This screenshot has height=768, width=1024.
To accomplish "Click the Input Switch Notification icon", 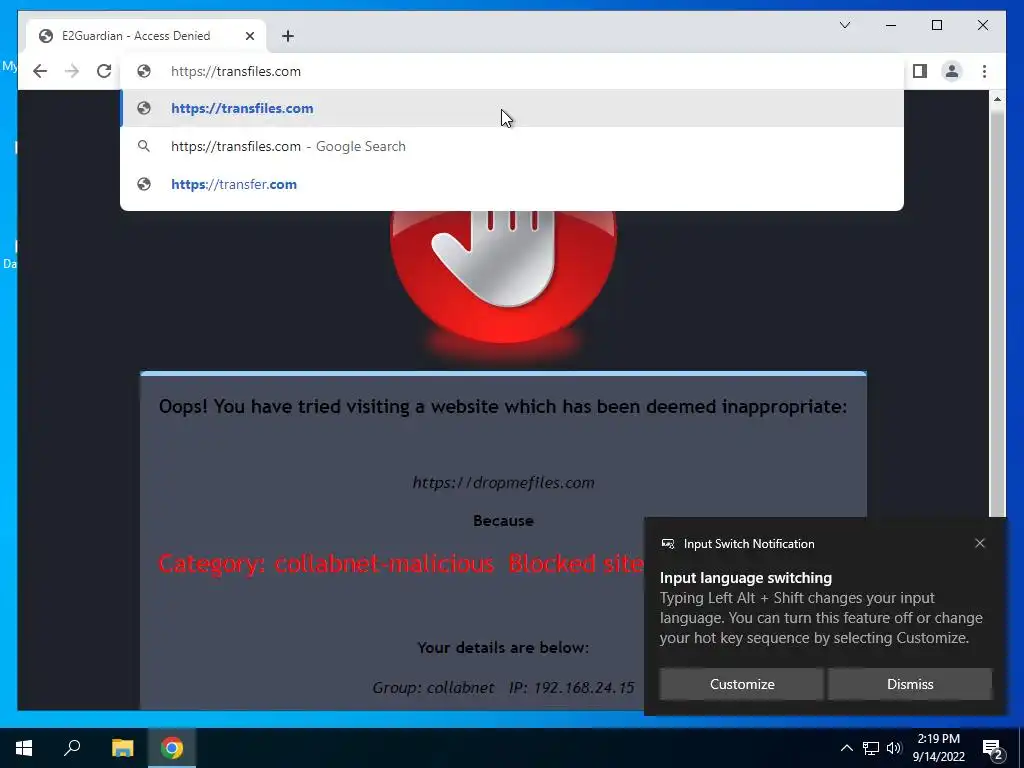I will tap(667, 544).
